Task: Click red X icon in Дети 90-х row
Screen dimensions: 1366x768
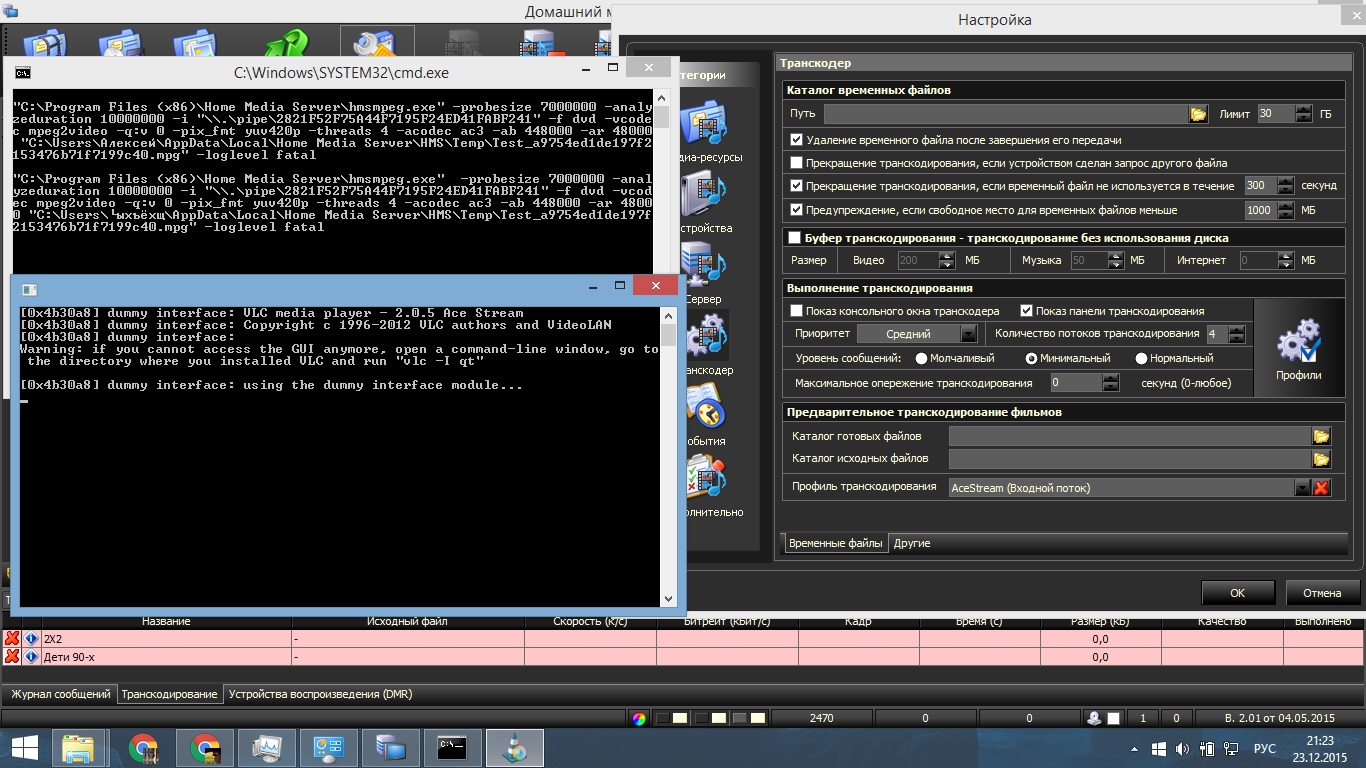Action: coord(12,657)
